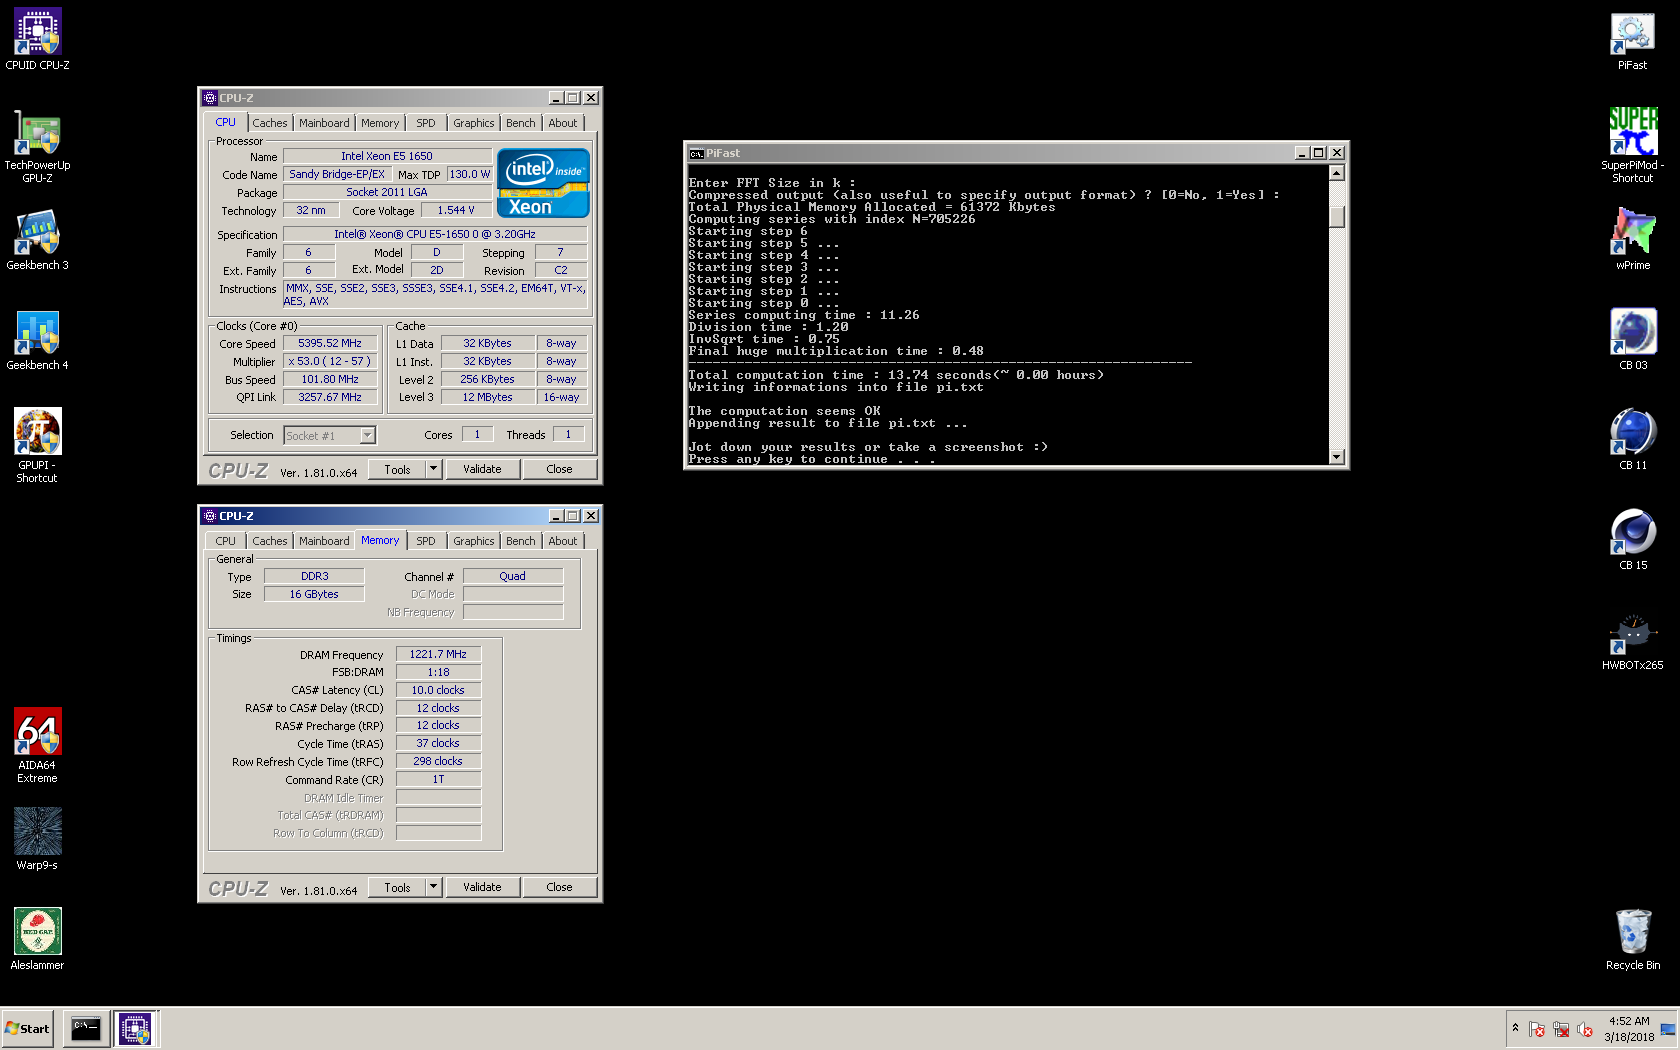
Task: Click the Core Speed 5395.52 MHz field
Action: 330,343
